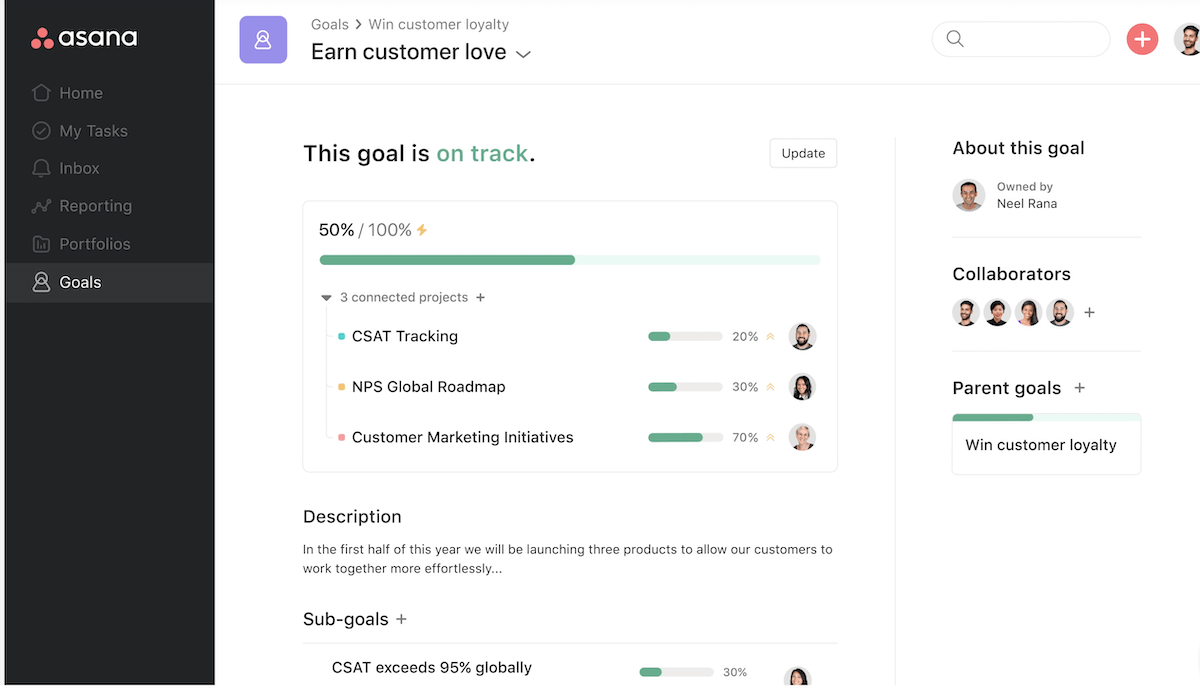Click the lightning bolt beside 100%
1200x697 pixels.
click(x=422, y=230)
